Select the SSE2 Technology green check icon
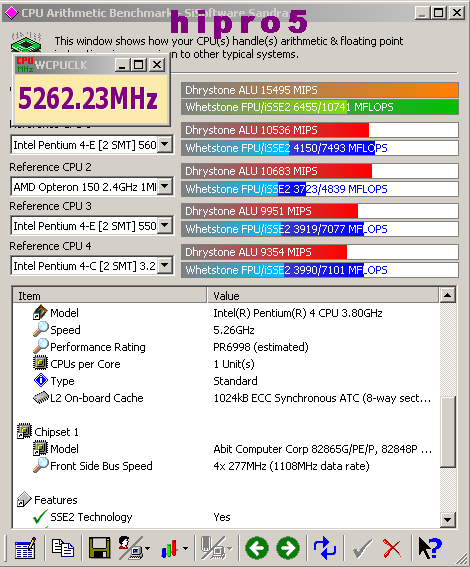 tap(40, 516)
